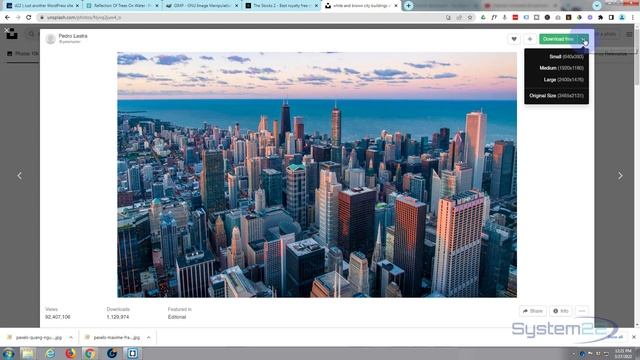640x360 pixels.
Task: Click the Share button
Action: pos(533,311)
